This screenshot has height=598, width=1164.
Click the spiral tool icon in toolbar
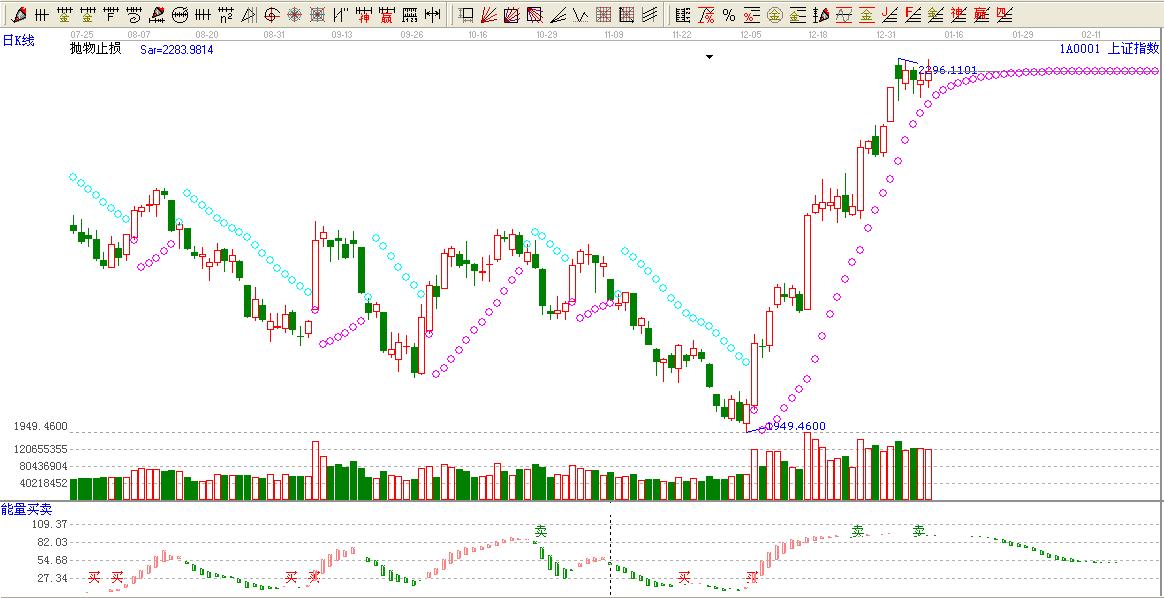135,15
